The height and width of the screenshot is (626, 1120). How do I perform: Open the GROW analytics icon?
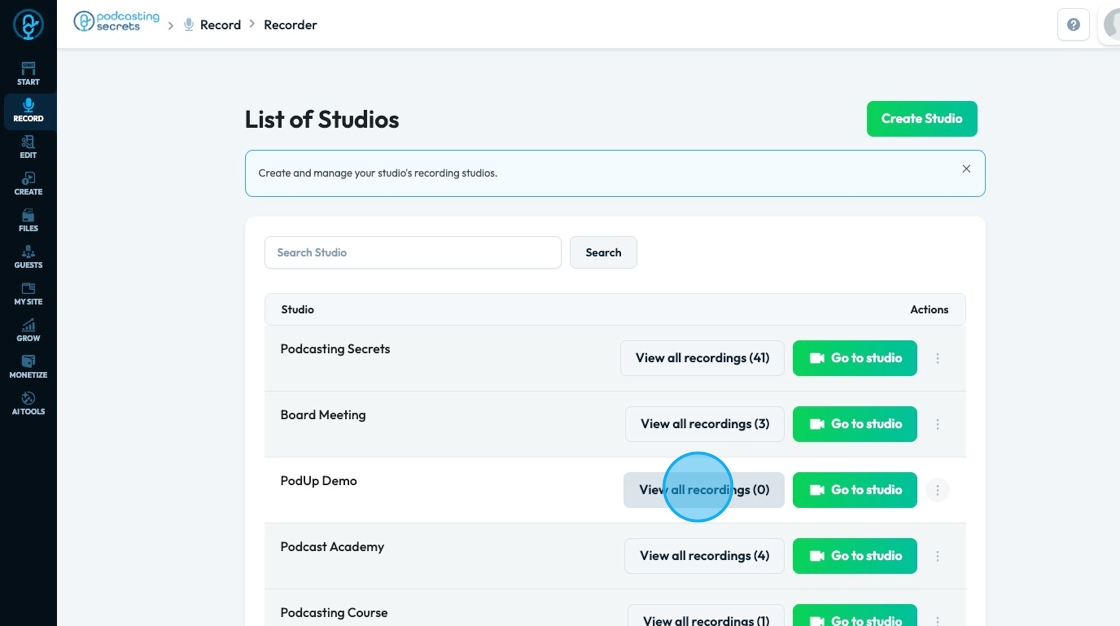pyautogui.click(x=28, y=330)
